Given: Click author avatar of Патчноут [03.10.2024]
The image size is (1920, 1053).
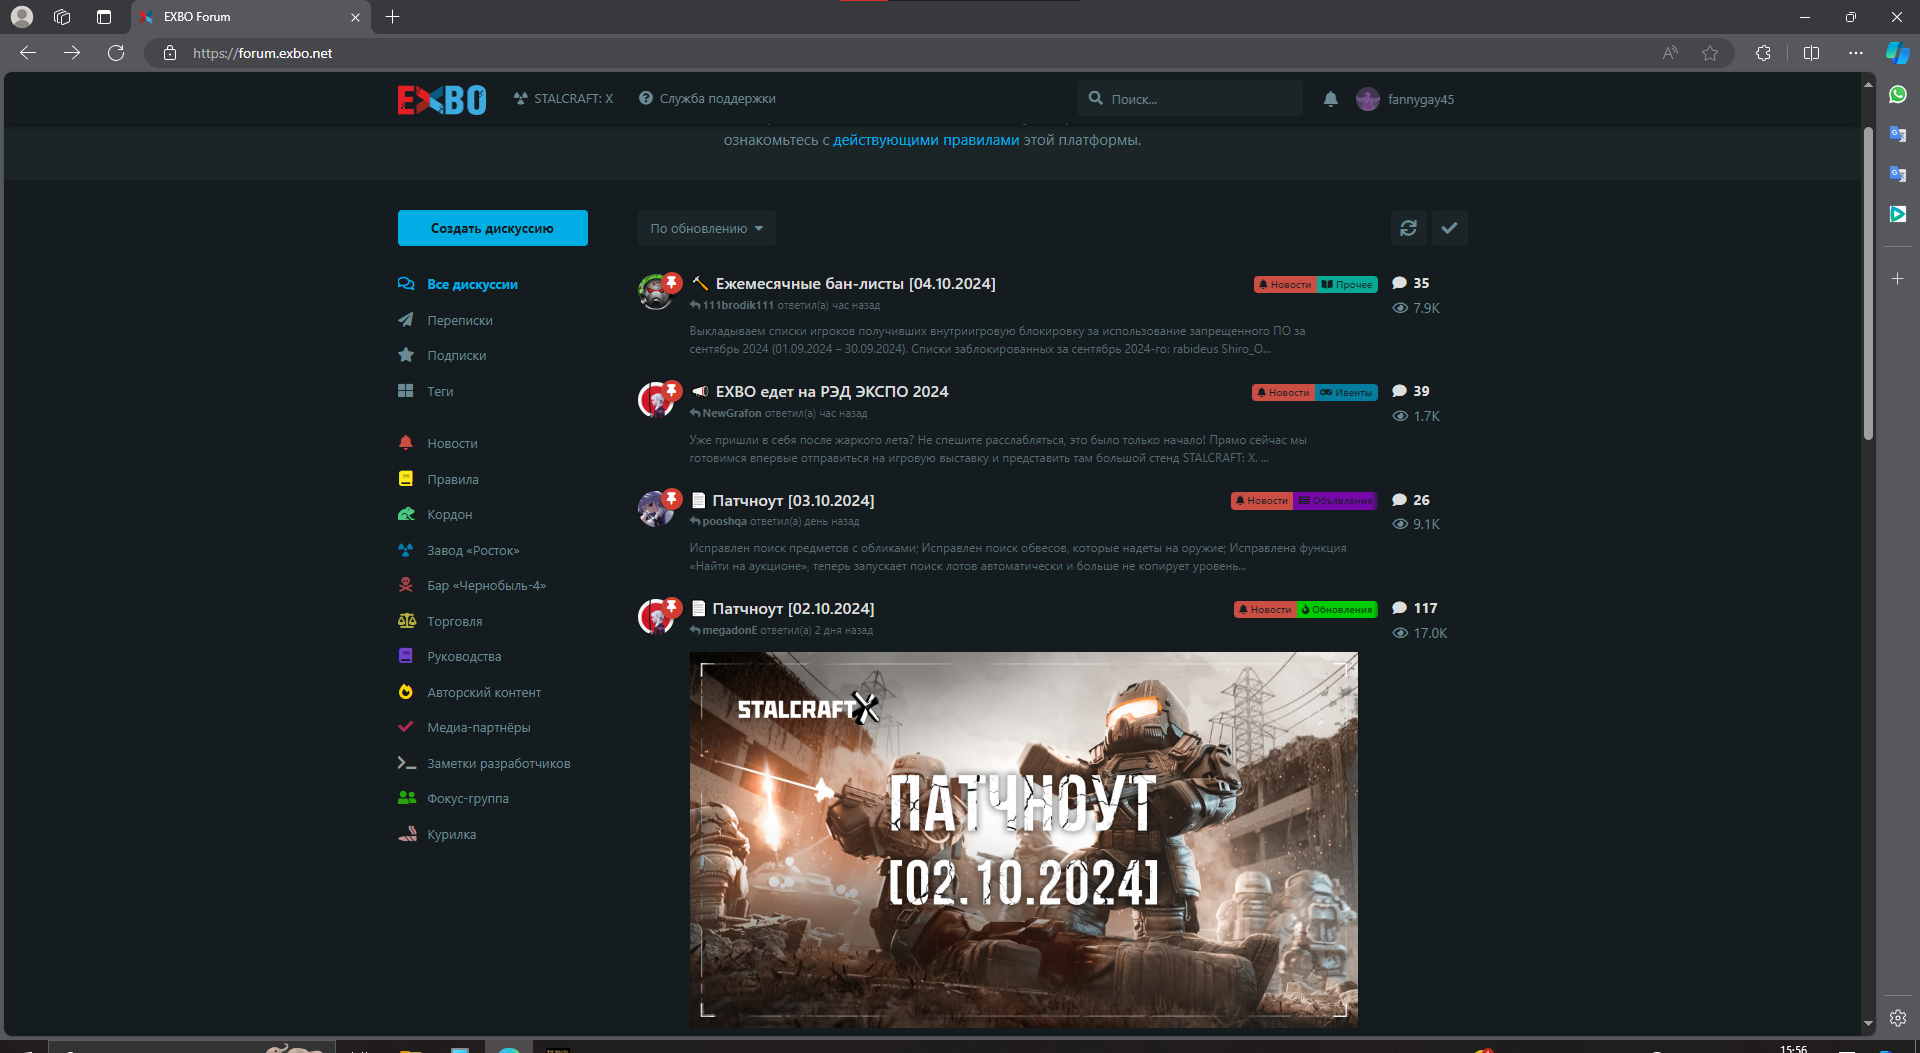Looking at the screenshot, I should point(656,508).
